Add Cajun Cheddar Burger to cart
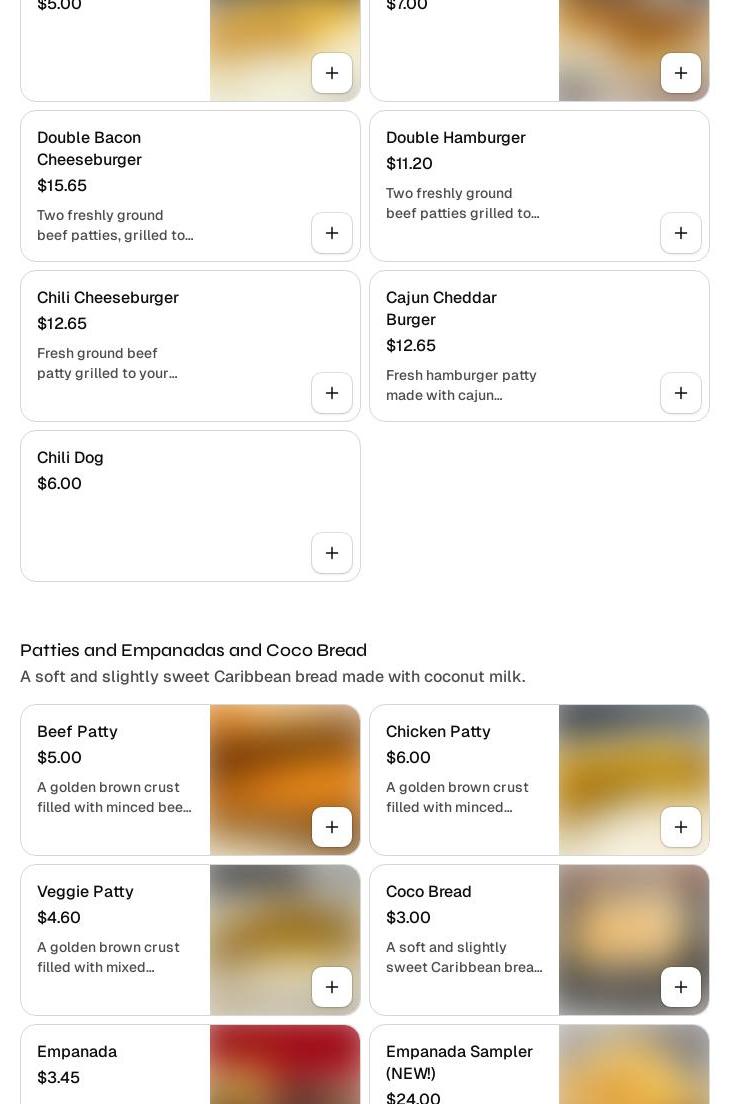 [x=681, y=393]
